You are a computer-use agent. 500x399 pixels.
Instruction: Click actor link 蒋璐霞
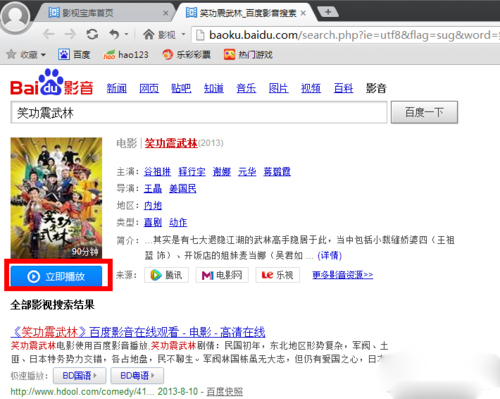277,172
